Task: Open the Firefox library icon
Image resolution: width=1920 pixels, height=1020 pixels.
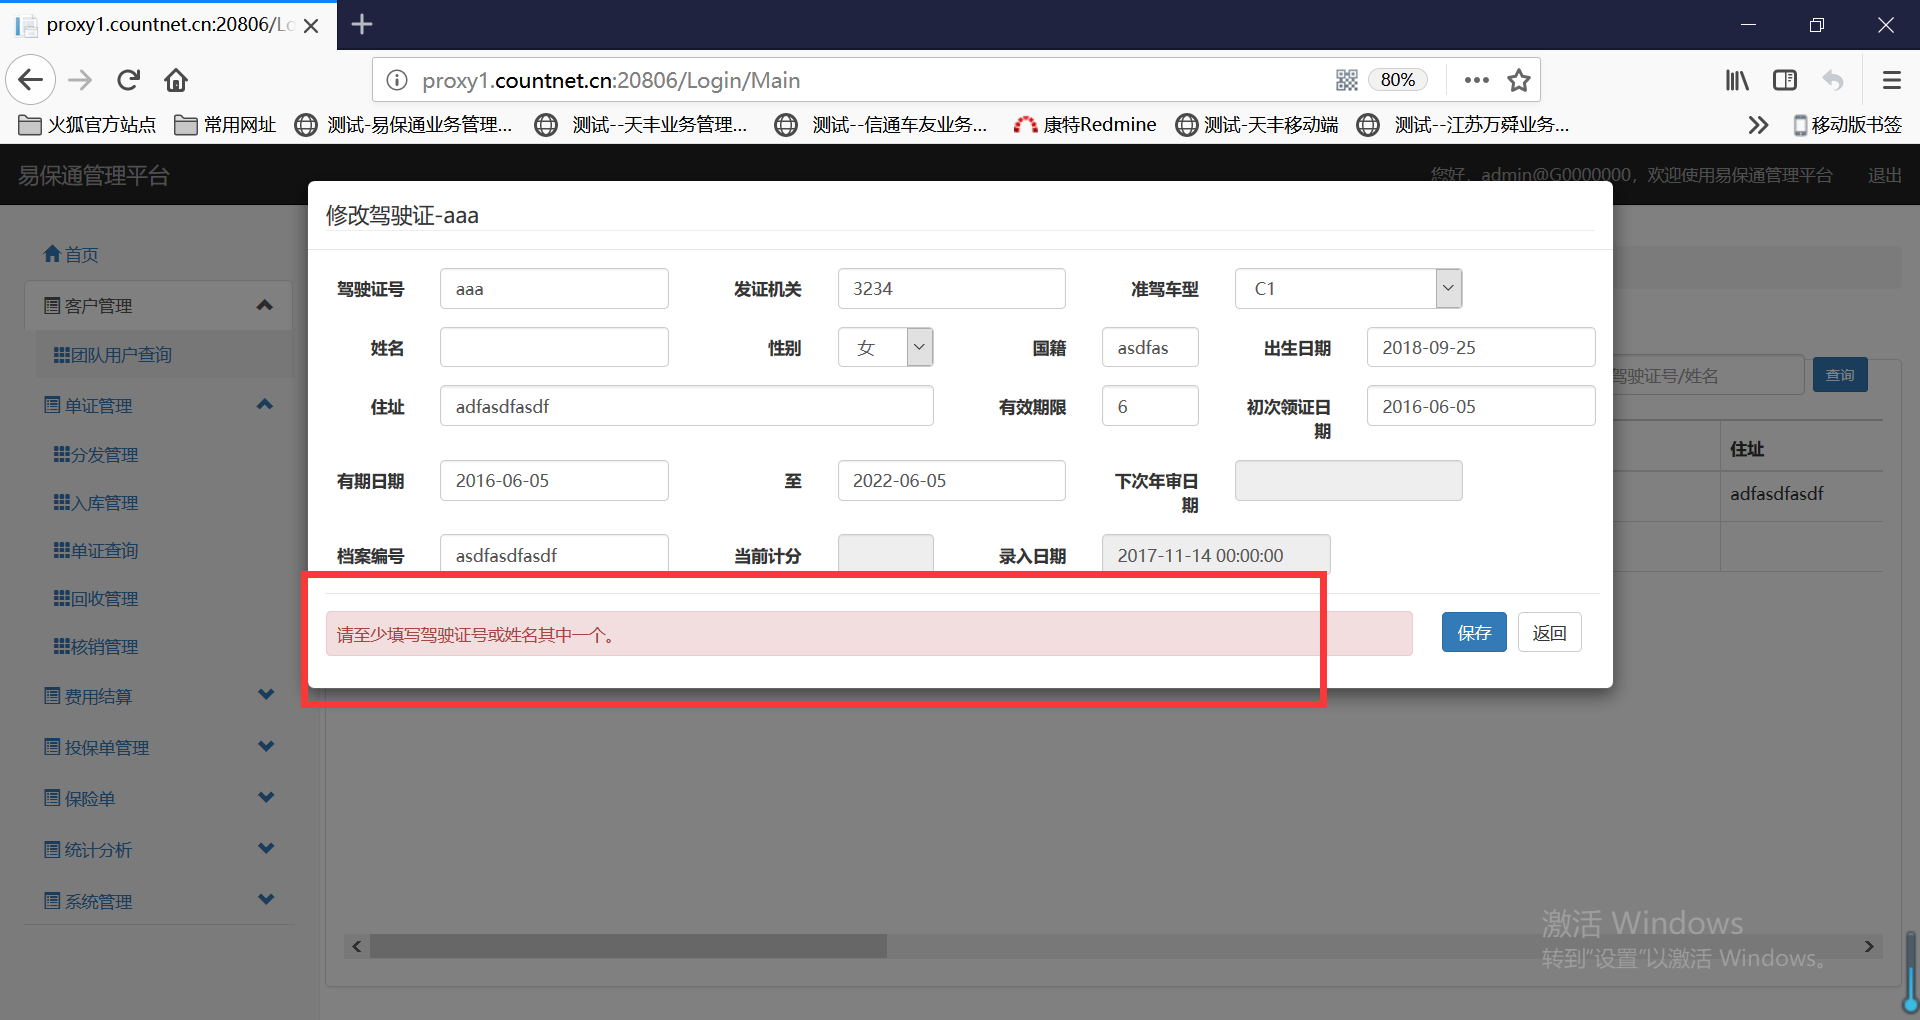Action: pos(1737,80)
